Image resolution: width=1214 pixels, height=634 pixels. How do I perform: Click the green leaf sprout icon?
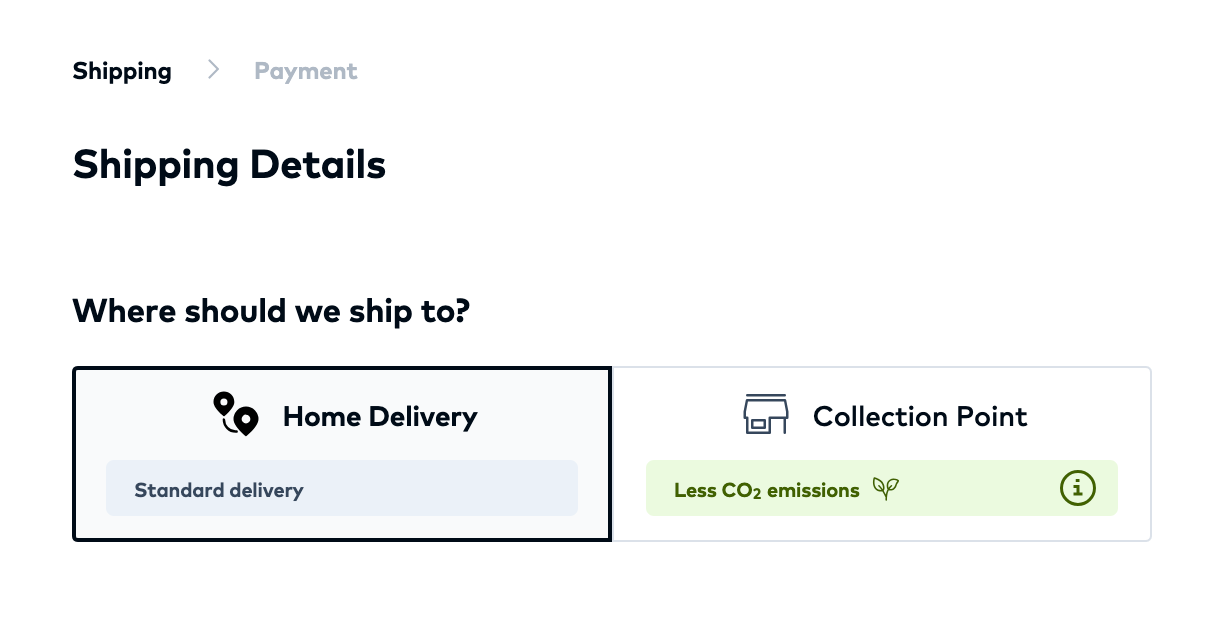(885, 488)
